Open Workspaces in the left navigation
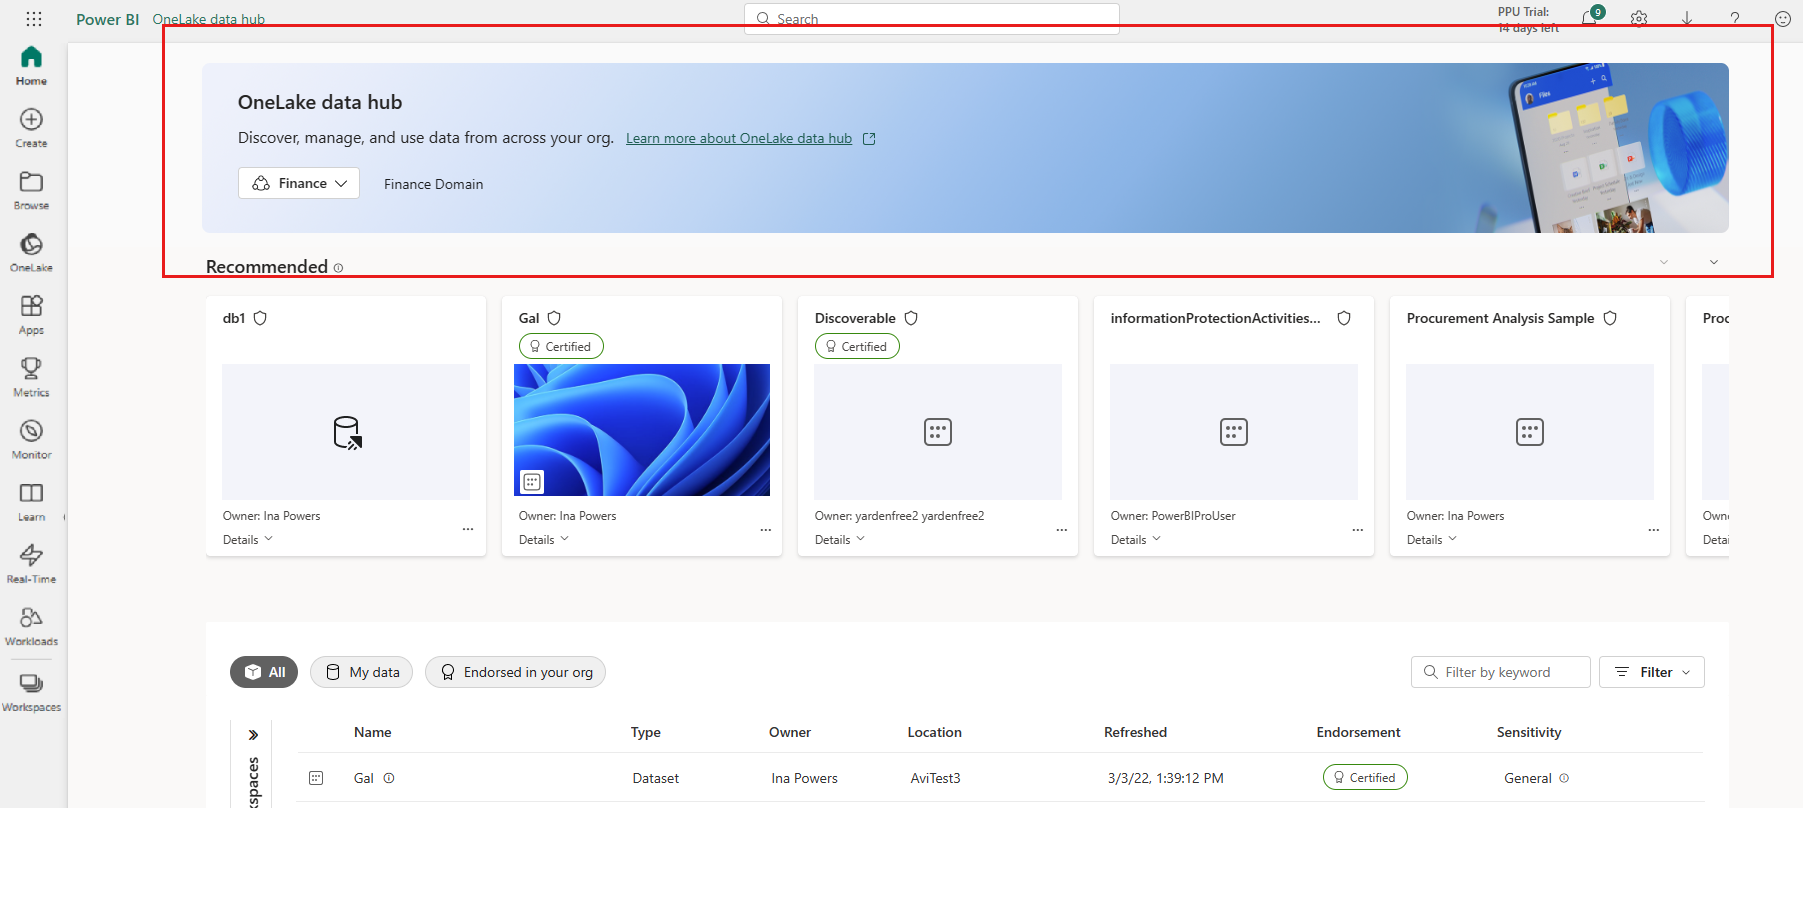The image size is (1803, 901). tap(31, 692)
